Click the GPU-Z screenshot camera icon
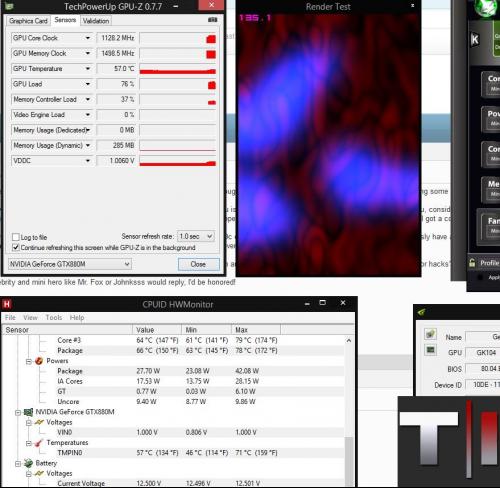The image size is (500, 488). point(213,20)
